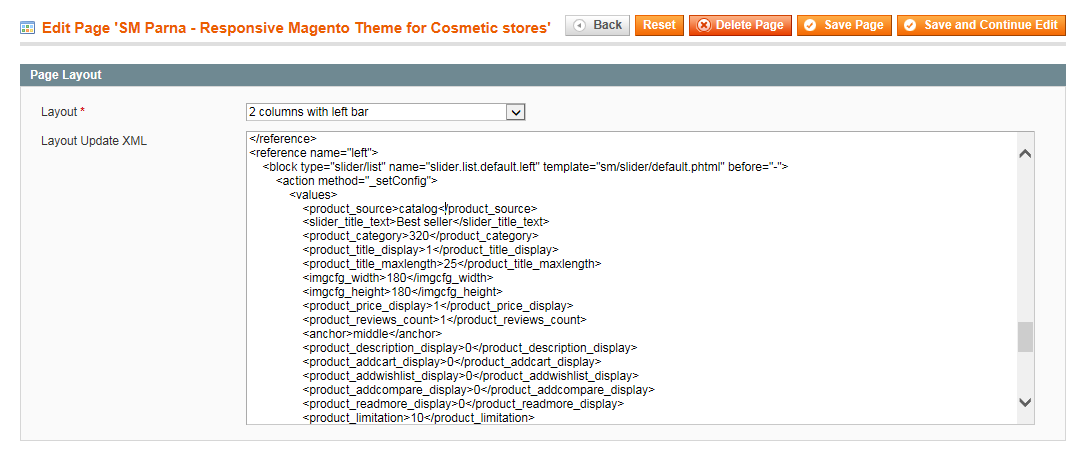Click the closing '</reference>' top line
1084x453 pixels.
tap(283, 139)
